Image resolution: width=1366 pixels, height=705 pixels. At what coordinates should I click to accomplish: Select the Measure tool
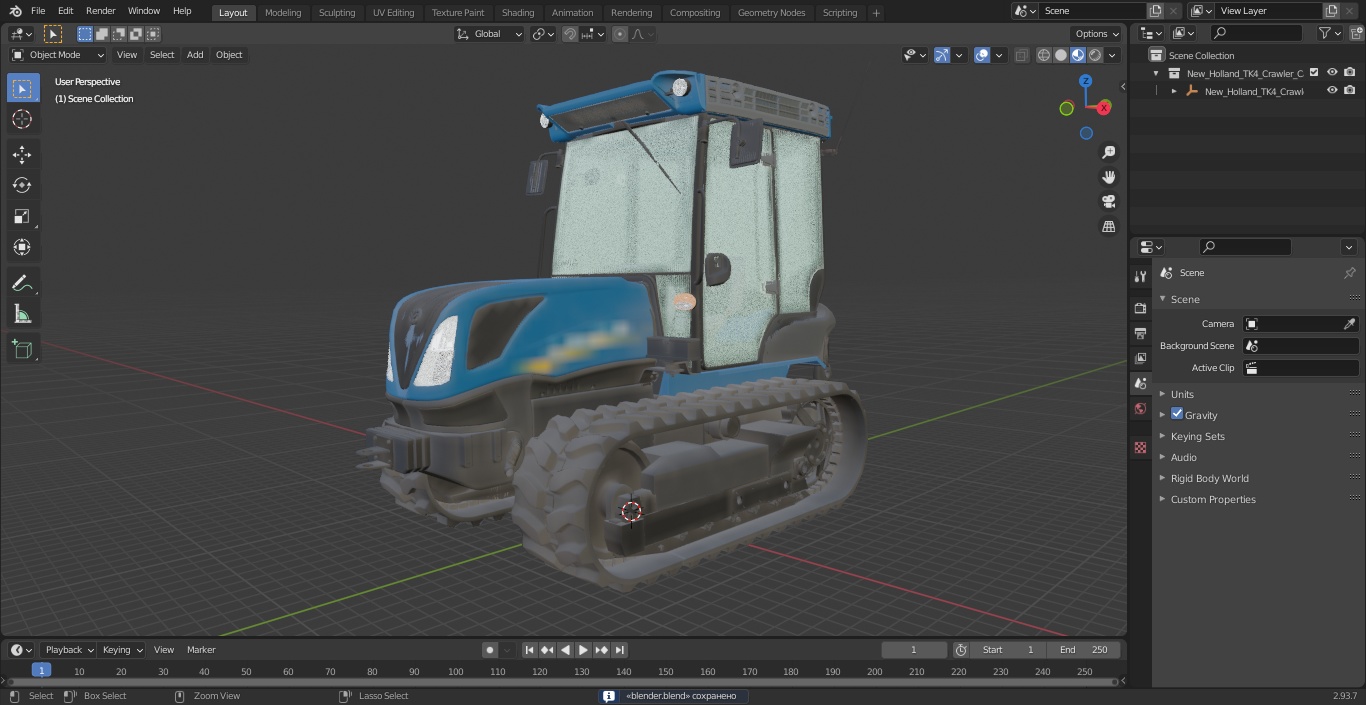pos(22,315)
